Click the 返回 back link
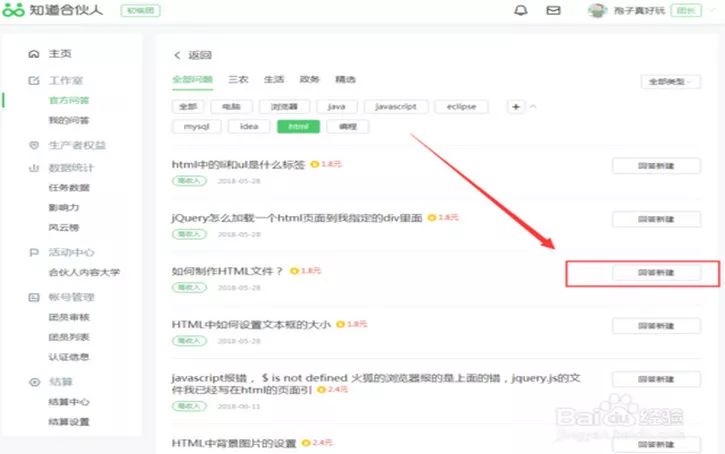Image resolution: width=725 pixels, height=454 pixels. pyautogui.click(x=200, y=55)
